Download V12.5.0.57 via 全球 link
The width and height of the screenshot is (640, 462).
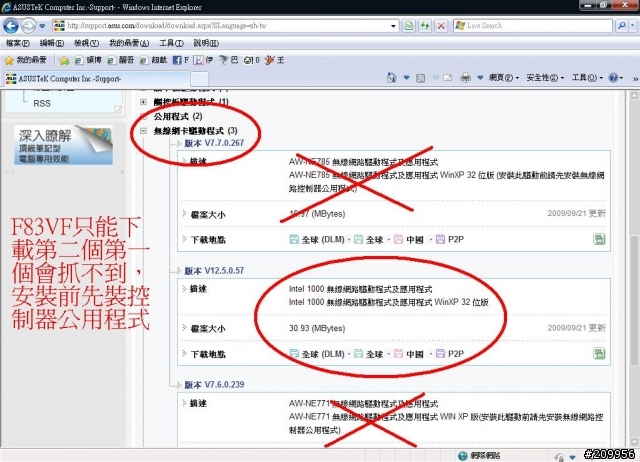(369, 354)
